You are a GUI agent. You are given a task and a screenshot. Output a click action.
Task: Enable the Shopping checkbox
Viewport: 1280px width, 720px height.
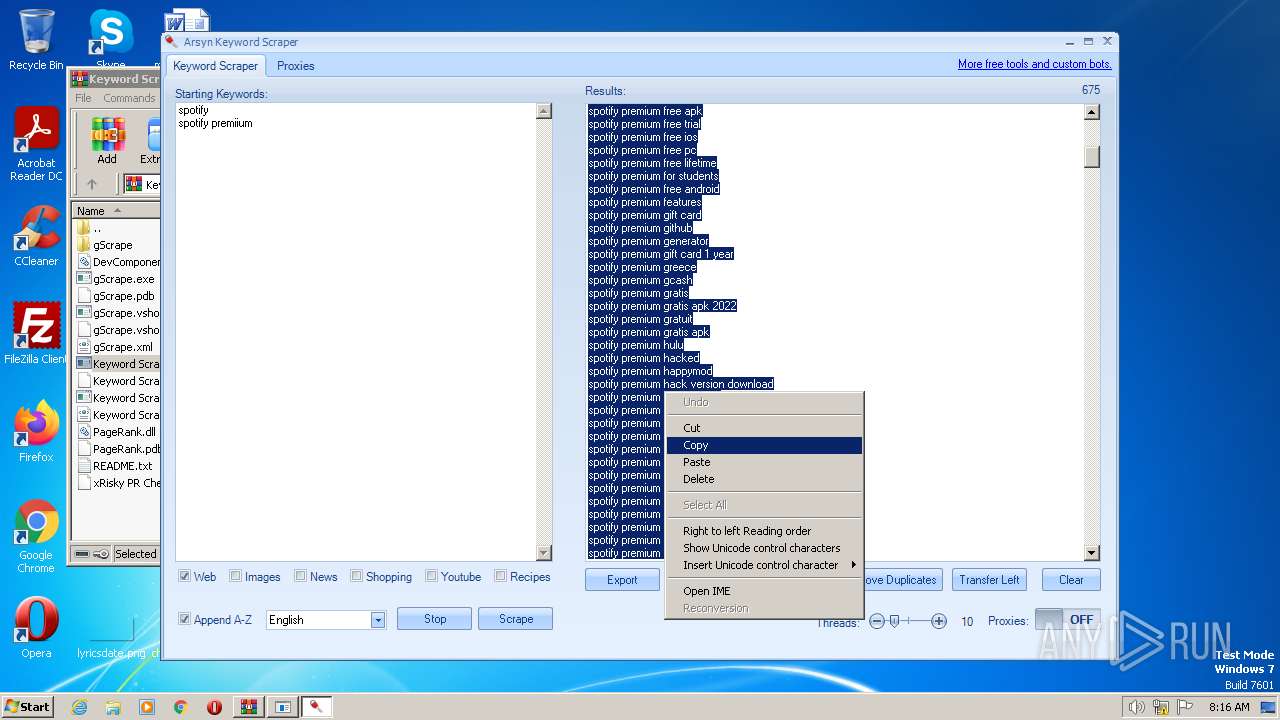(x=357, y=576)
